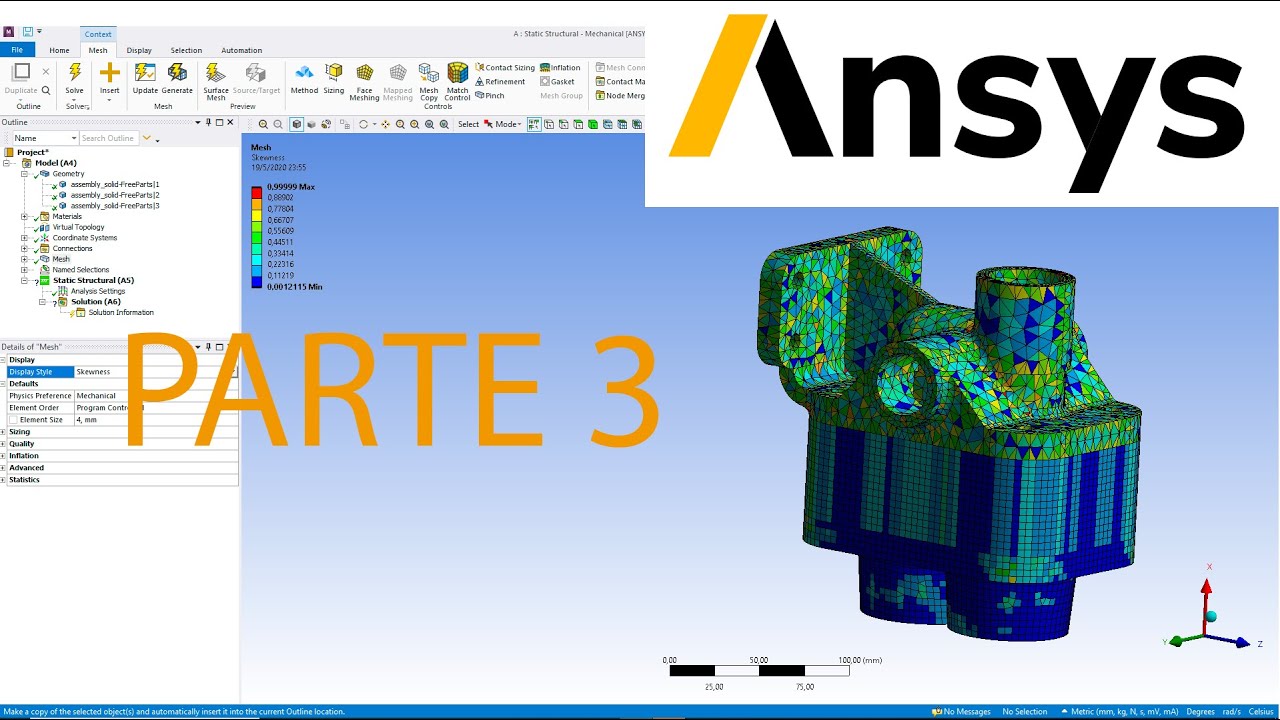Select Static Structural (A5) in the tree
This screenshot has width=1280, height=720.
[x=93, y=281]
